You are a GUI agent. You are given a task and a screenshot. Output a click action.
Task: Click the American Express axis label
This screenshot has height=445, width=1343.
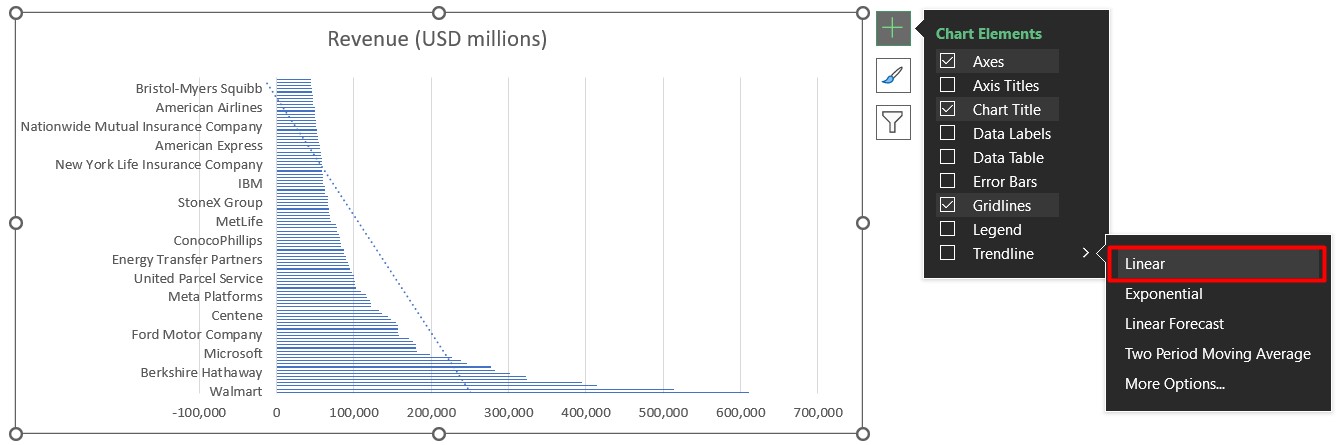[x=209, y=145]
